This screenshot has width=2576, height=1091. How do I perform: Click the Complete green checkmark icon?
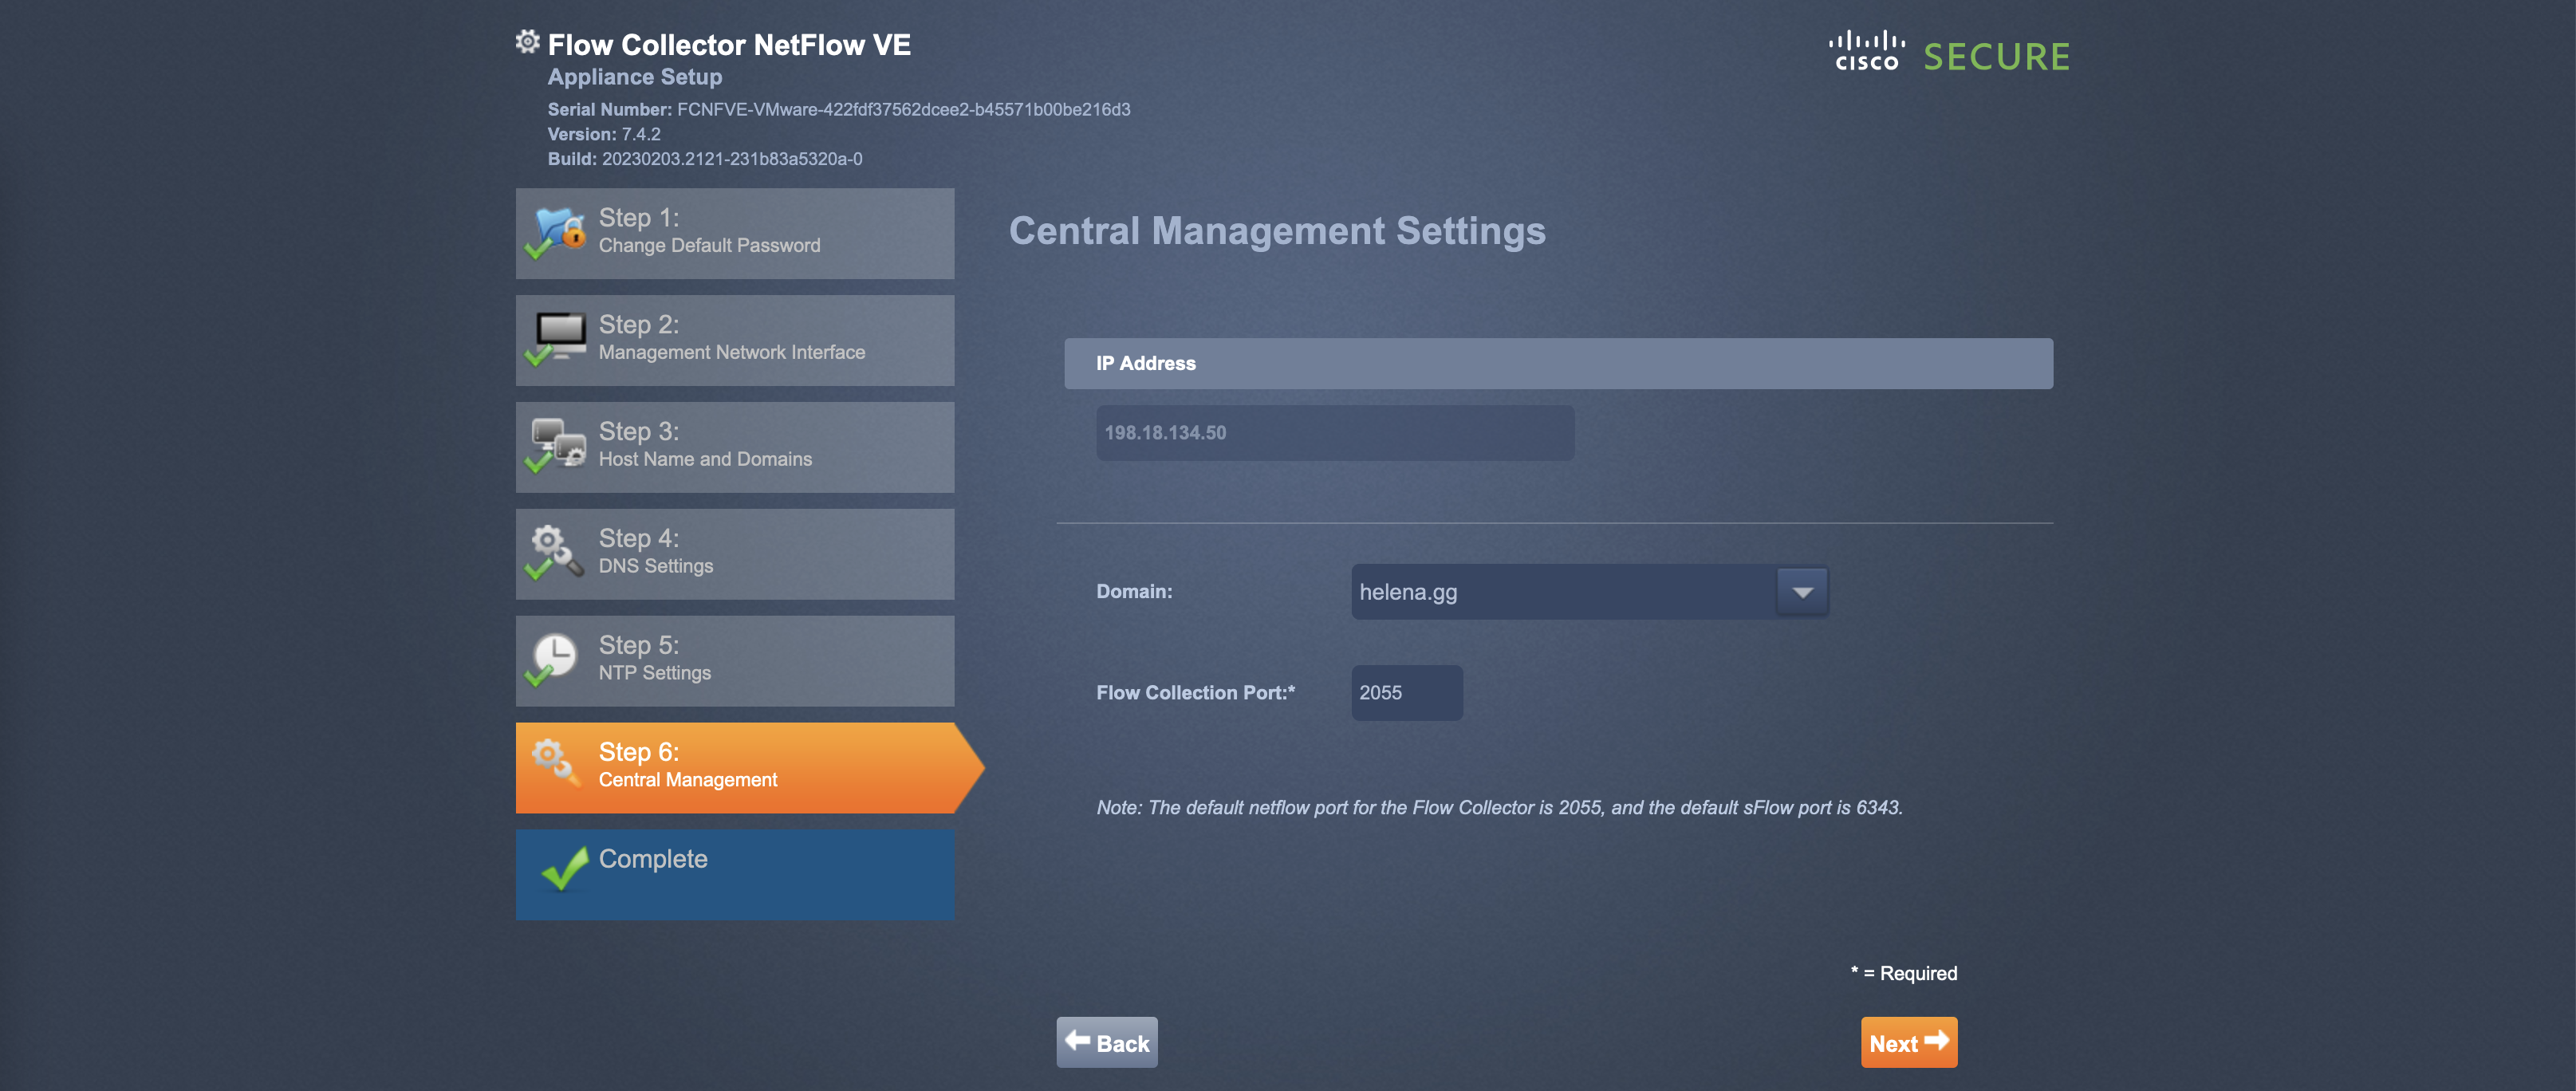tap(564, 867)
